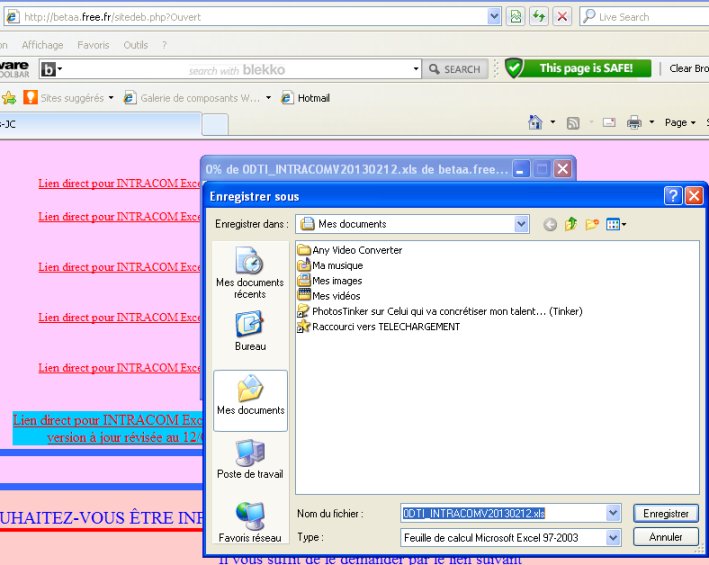Click the up-one-level folder icon
Screen dimensions: 709x565
(571, 224)
